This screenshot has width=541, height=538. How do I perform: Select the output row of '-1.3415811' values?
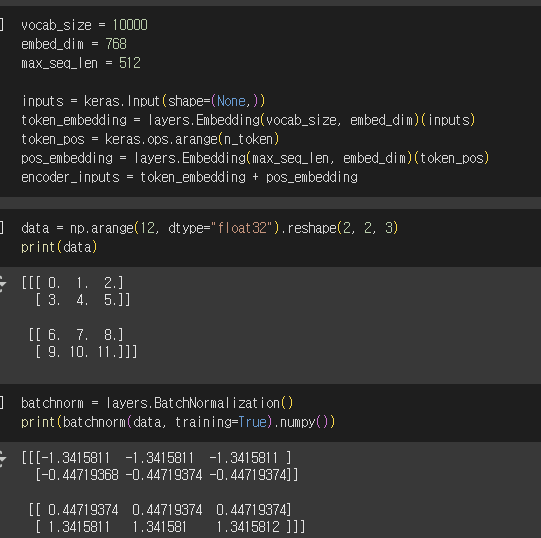156,458
